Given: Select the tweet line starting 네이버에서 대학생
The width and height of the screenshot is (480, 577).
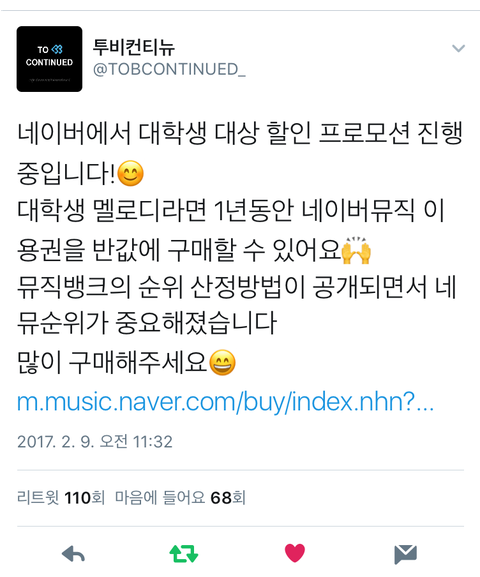Looking at the screenshot, I should click(x=240, y=133).
